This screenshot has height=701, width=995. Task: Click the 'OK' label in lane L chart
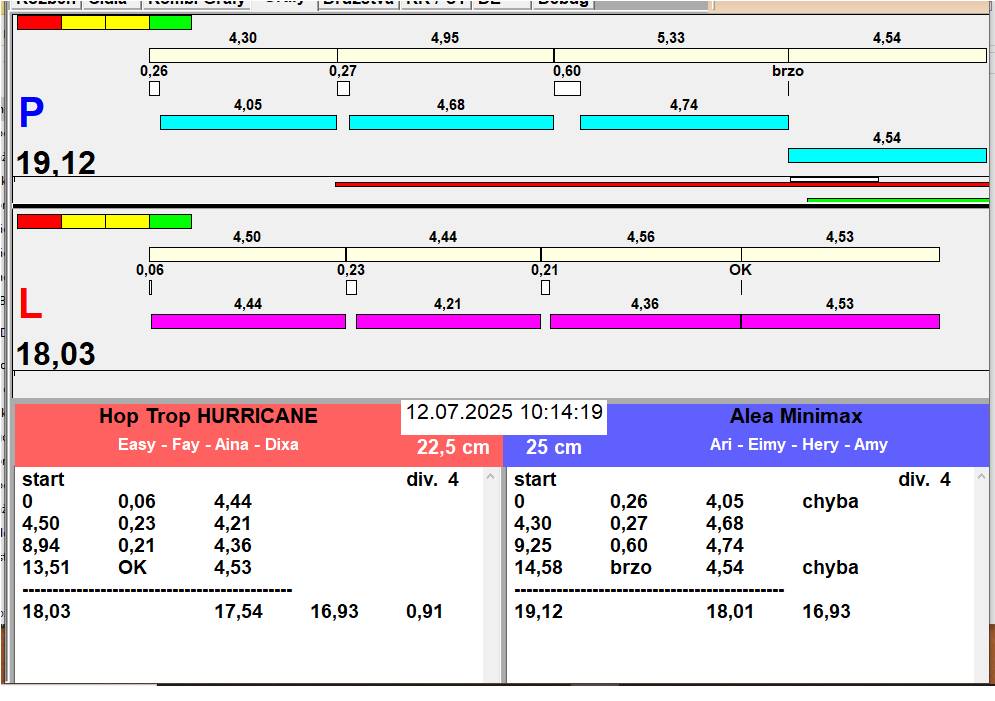pos(741,270)
